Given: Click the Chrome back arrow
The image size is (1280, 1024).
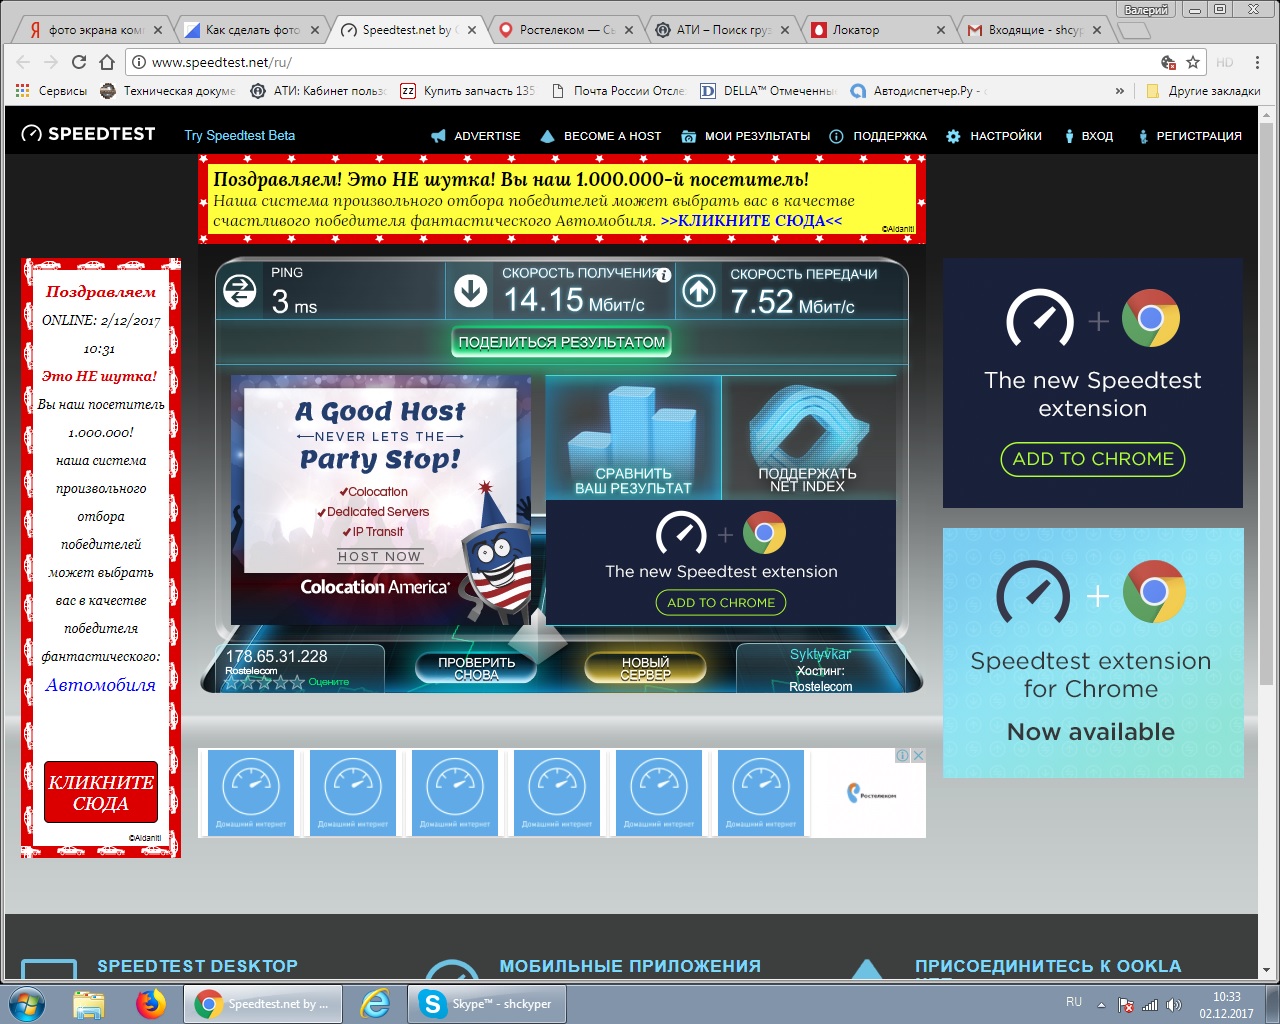Looking at the screenshot, I should click(x=24, y=62).
